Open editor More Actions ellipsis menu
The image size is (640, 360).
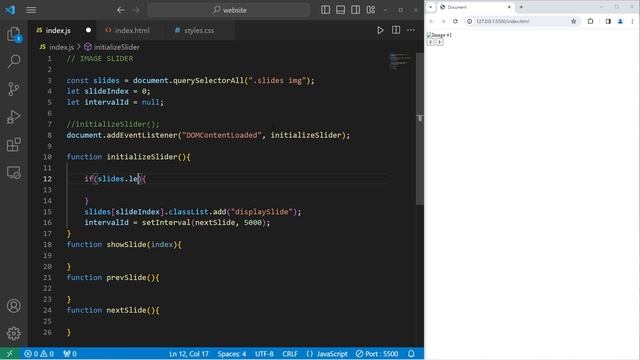411,30
